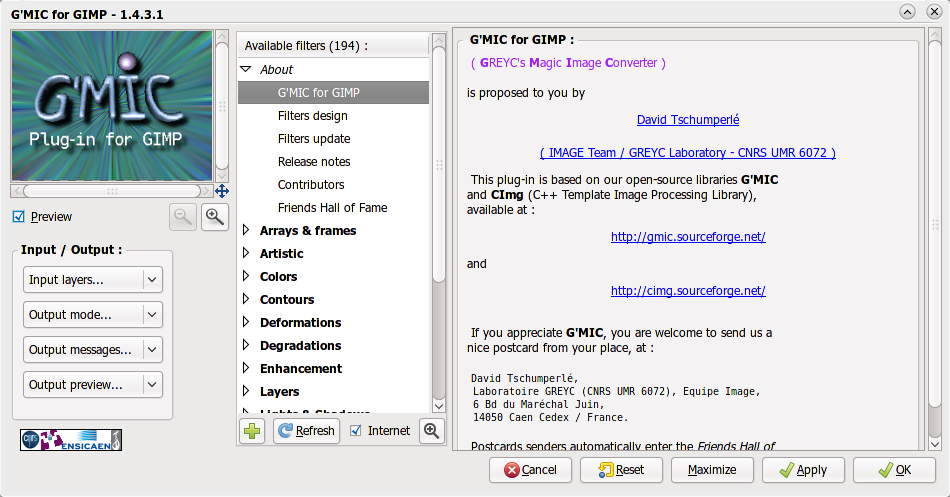Open cimg.sourceforge.net link
The height and width of the screenshot is (497, 950).
tap(688, 291)
